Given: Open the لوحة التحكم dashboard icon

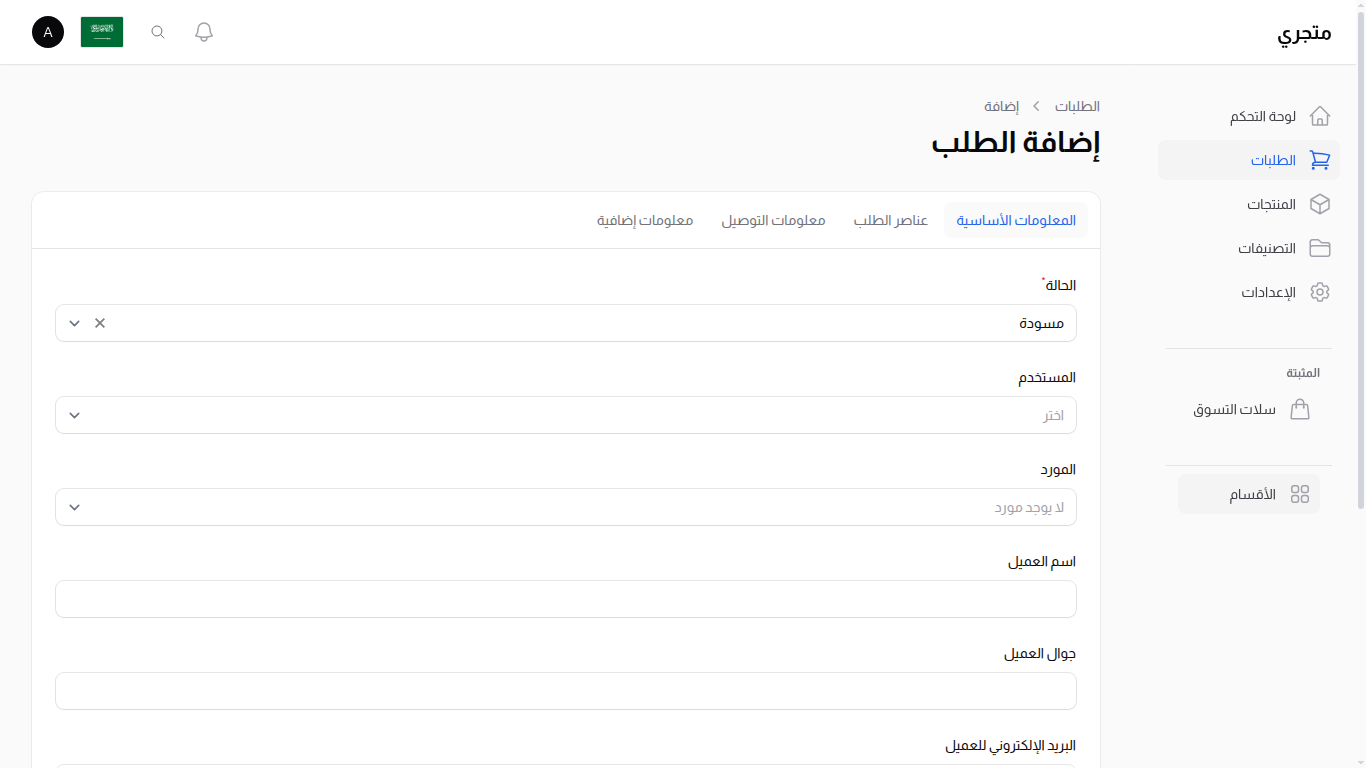Looking at the screenshot, I should (1320, 116).
